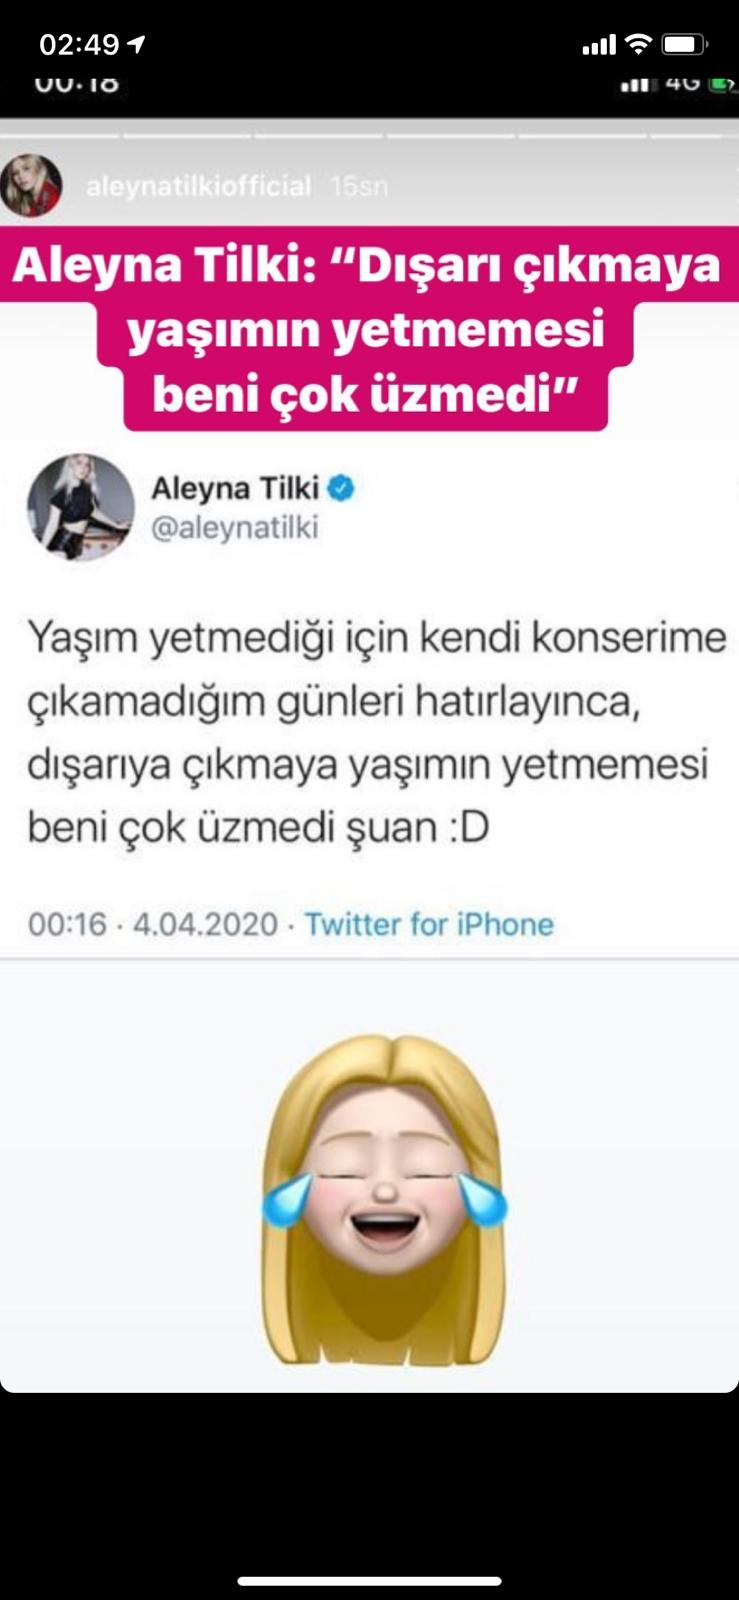Open the Aleyna Tilki tweet avatar
The image size is (739, 1600).
80,507
